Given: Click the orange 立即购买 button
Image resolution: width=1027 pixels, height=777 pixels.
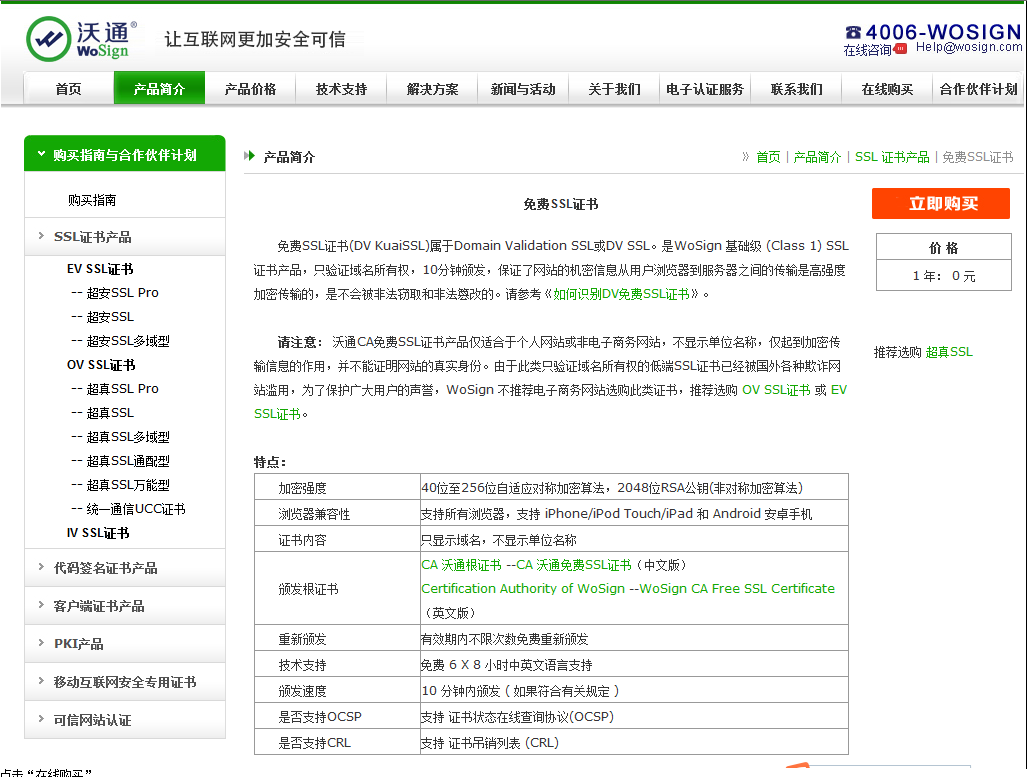Looking at the screenshot, I should pos(941,204).
